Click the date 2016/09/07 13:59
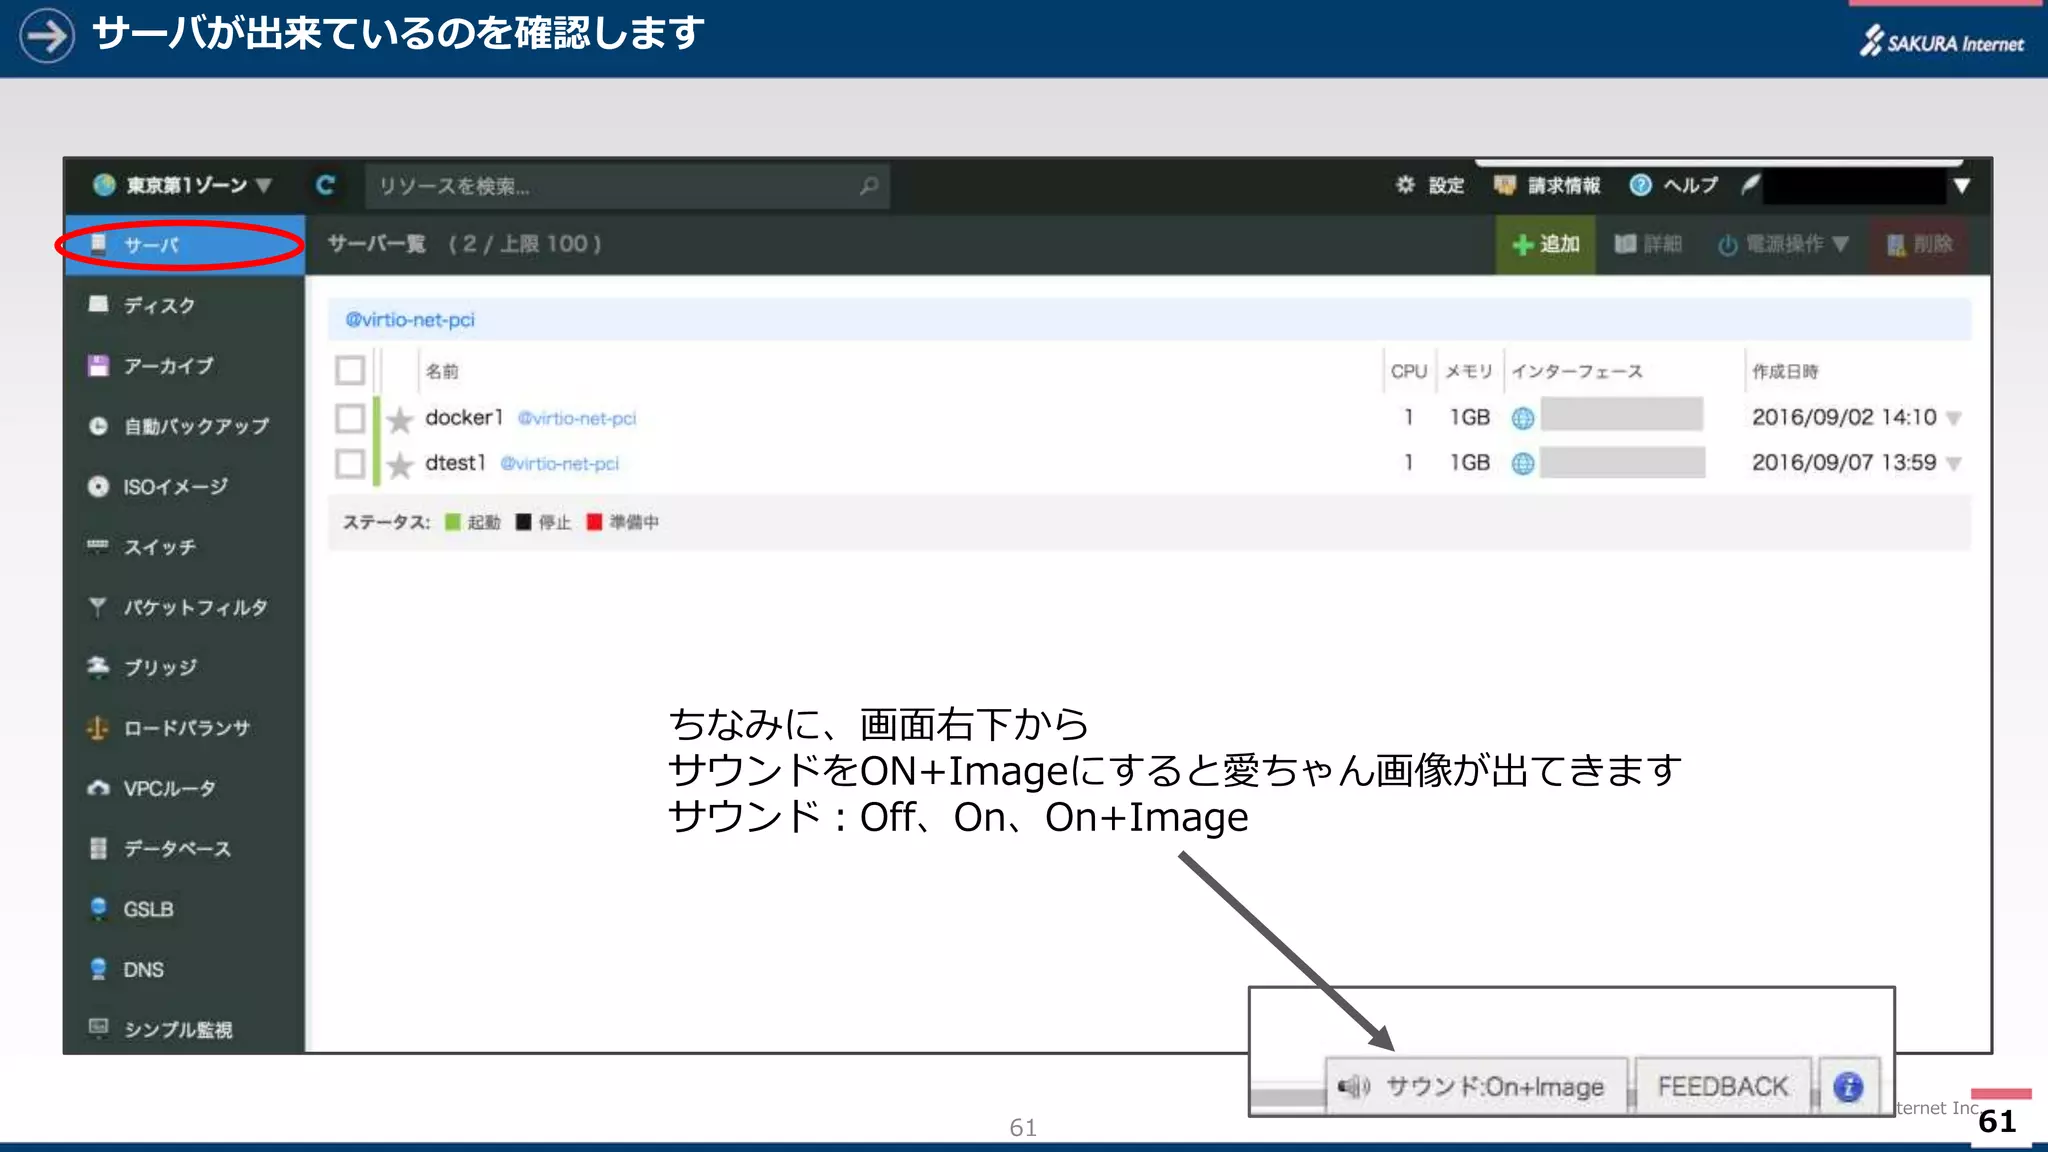The height and width of the screenshot is (1152, 2048). tap(1844, 462)
